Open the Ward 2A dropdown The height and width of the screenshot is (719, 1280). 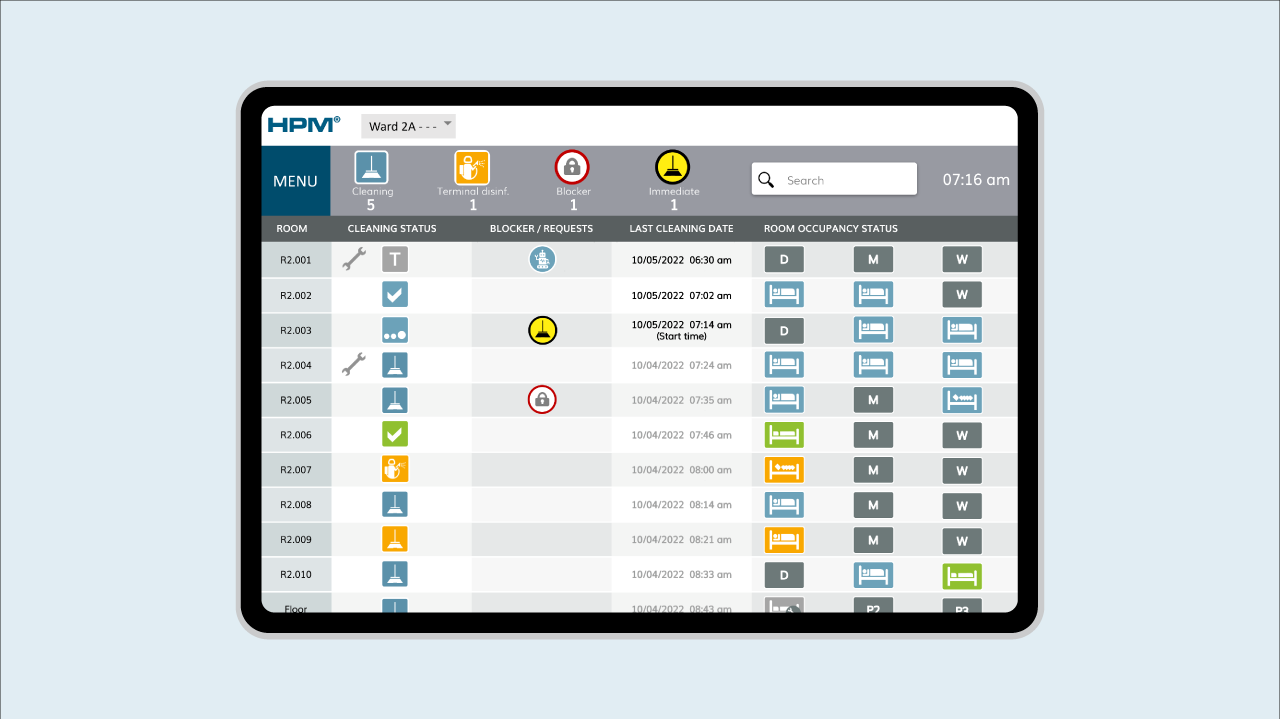408,126
